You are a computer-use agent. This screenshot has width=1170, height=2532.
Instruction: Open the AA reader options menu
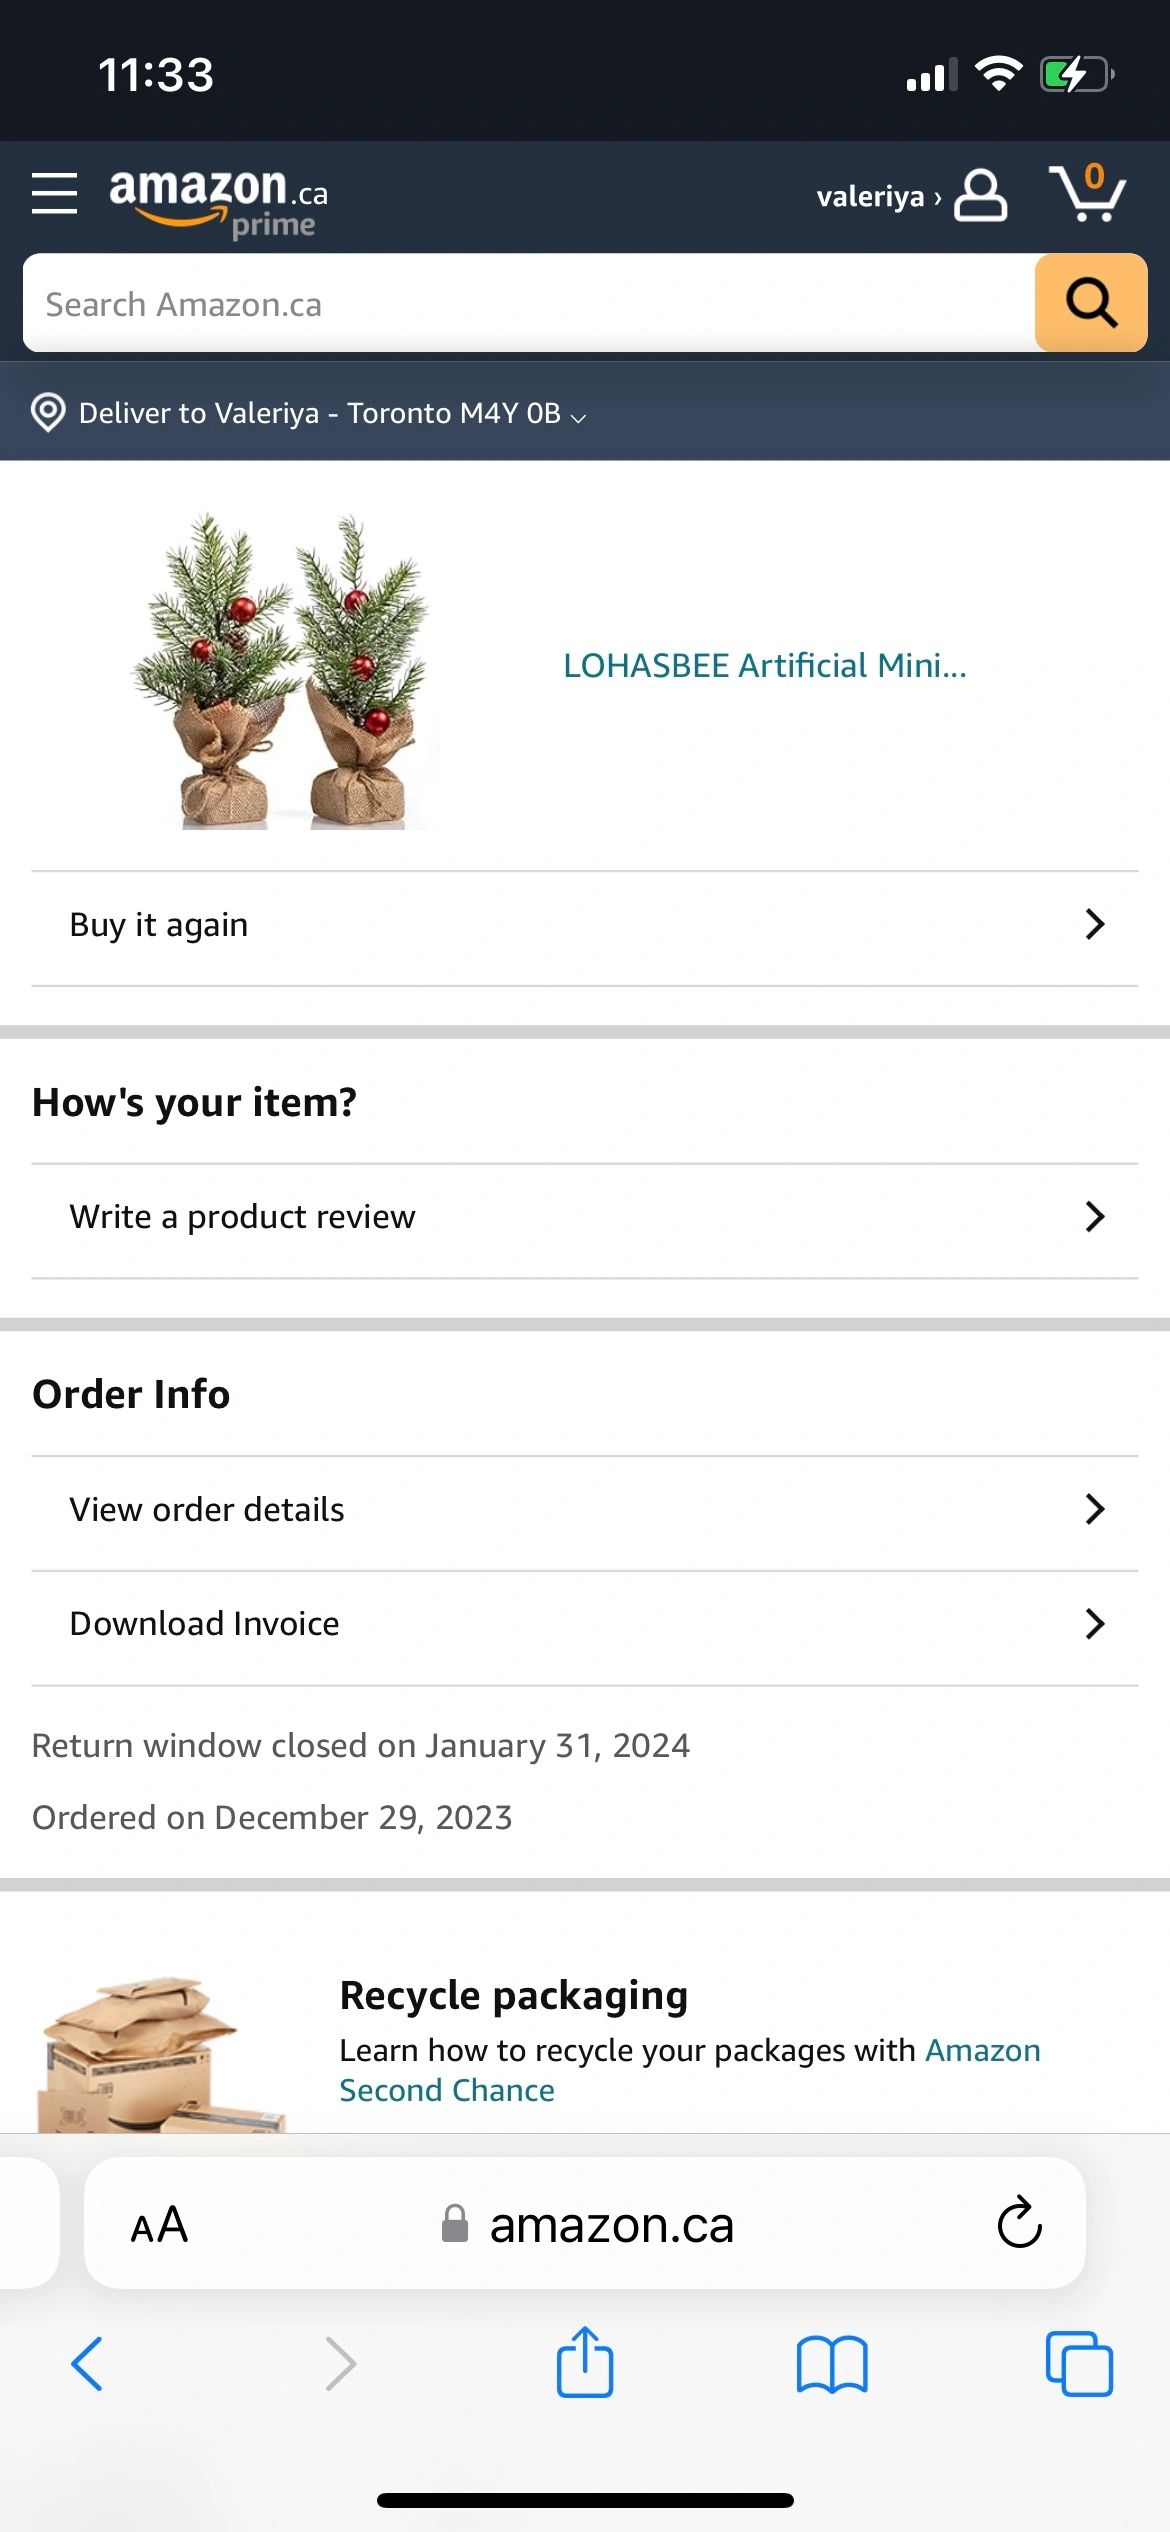tap(159, 2225)
